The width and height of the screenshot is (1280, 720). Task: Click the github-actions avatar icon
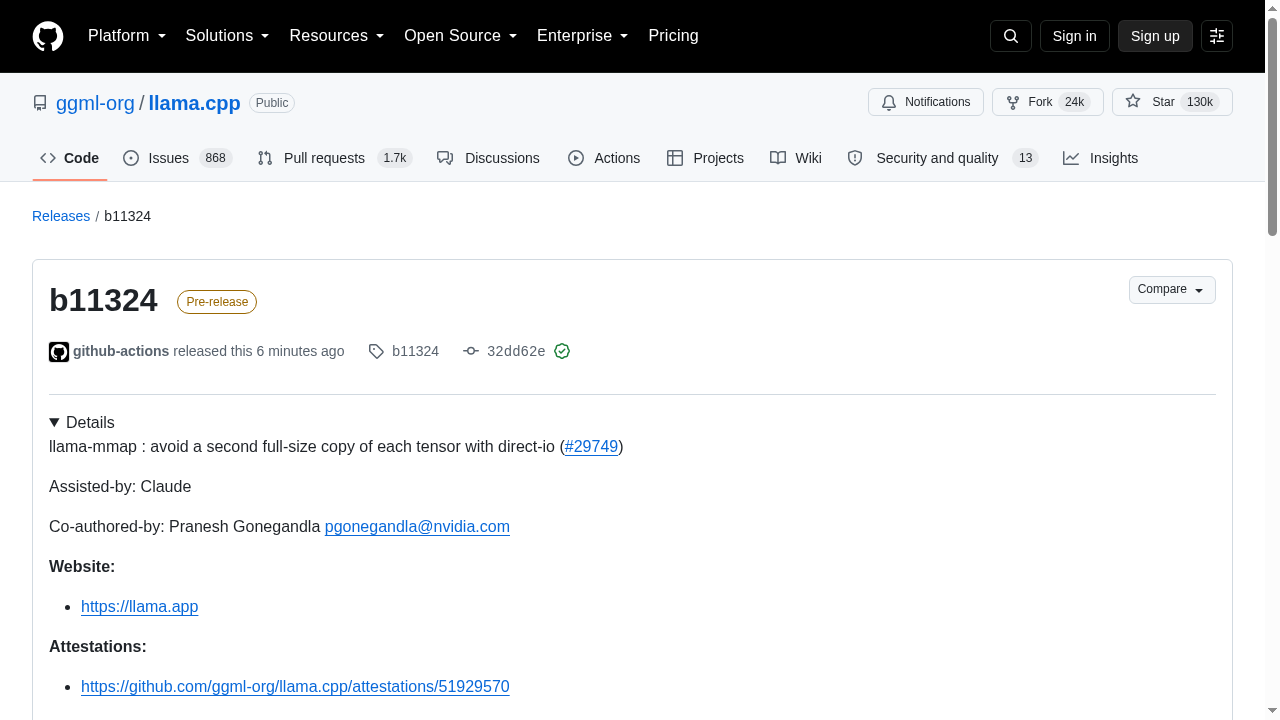[x=59, y=352]
